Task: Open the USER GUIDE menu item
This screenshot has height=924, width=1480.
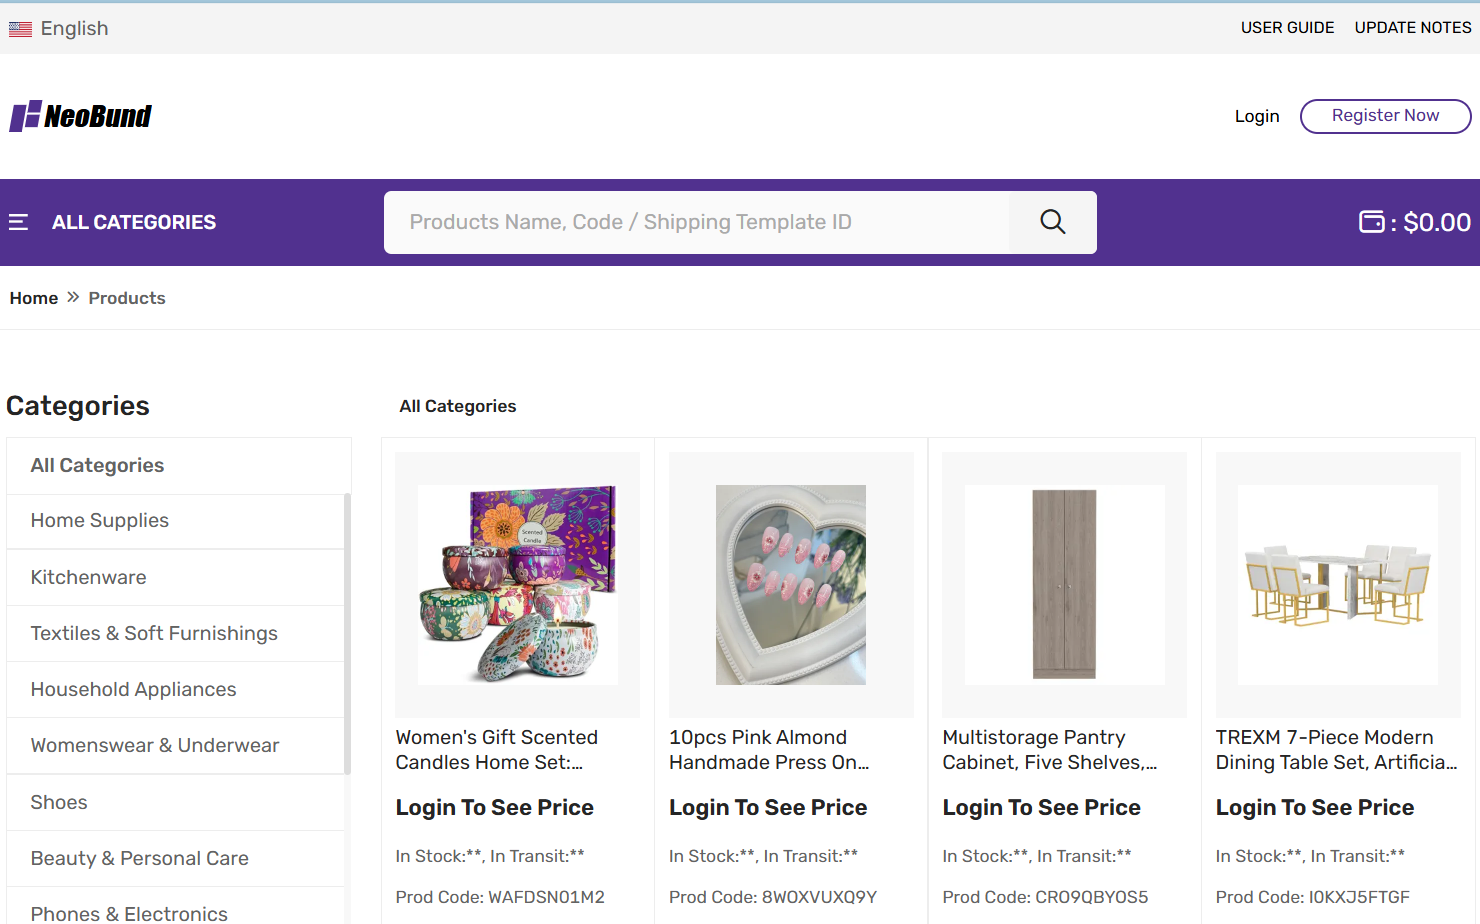Action: [1287, 28]
